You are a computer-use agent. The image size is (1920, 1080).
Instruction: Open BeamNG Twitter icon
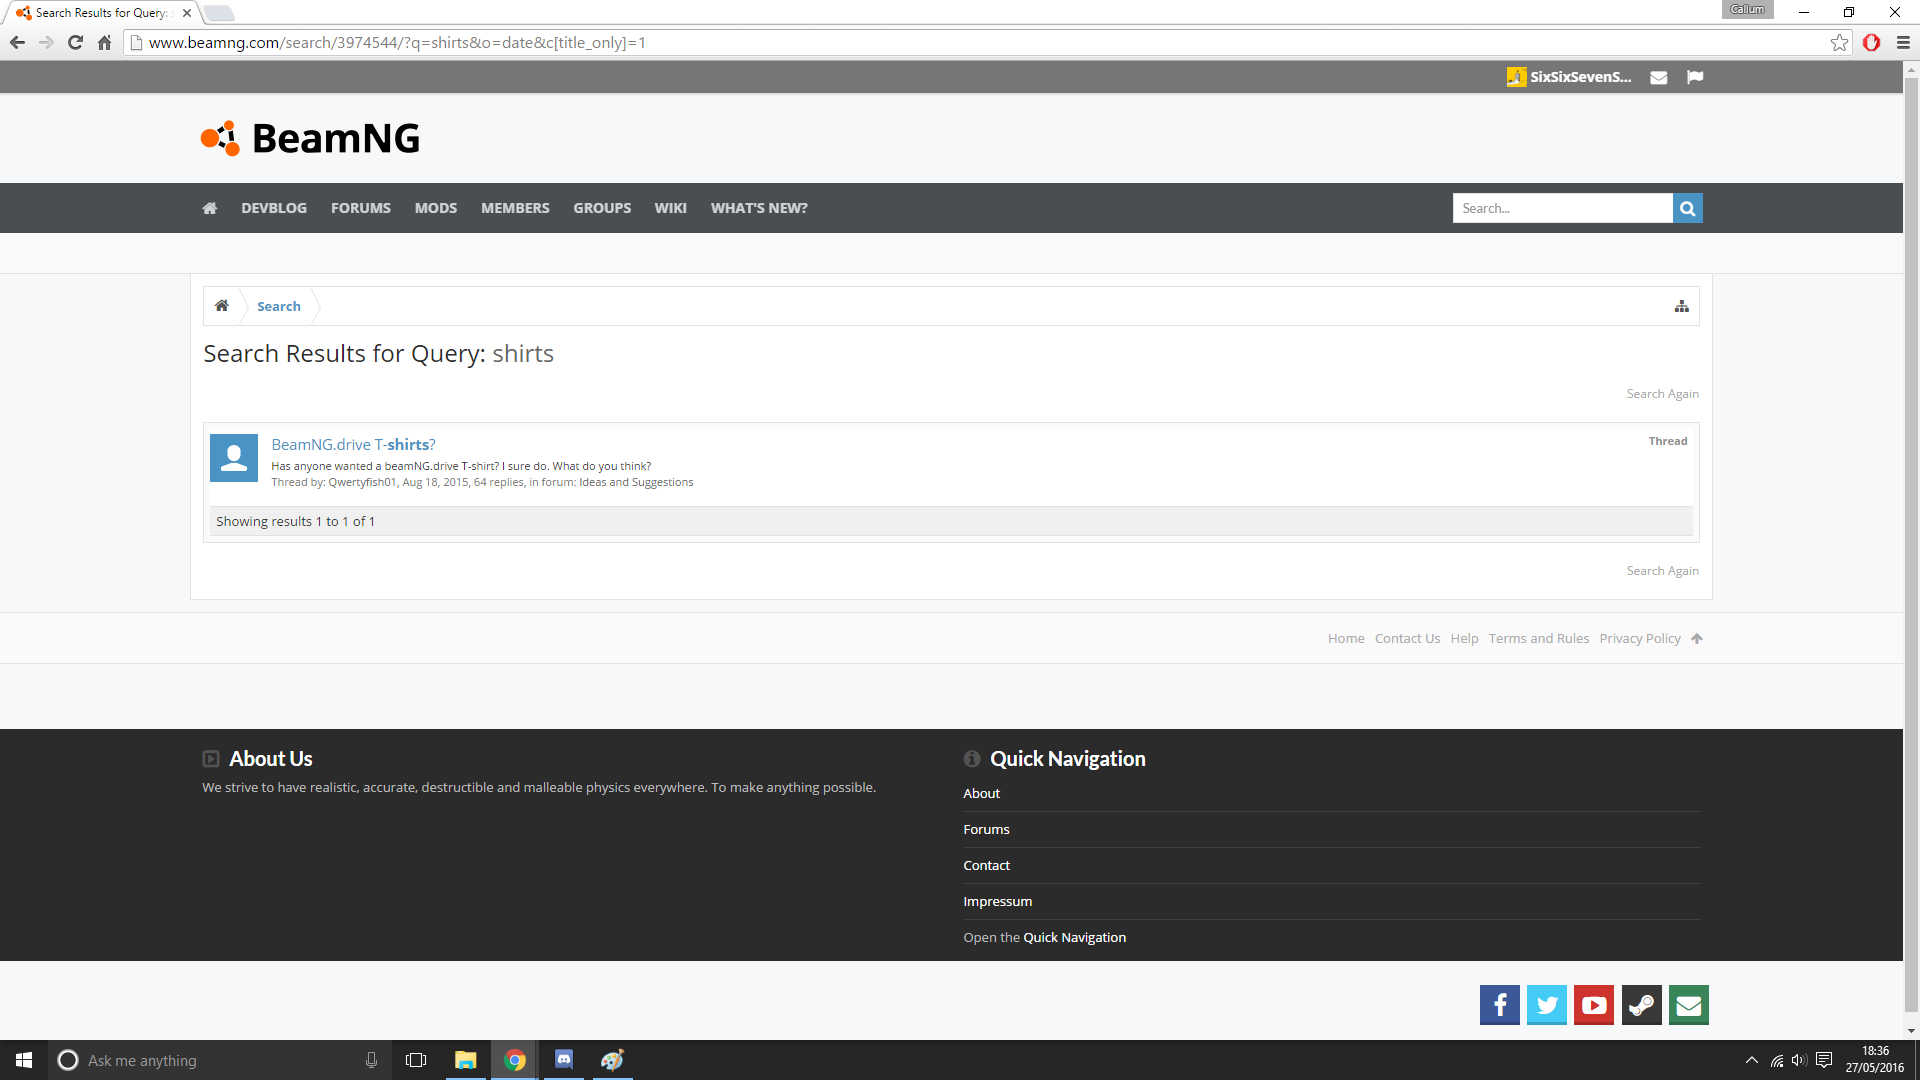coord(1546,1005)
